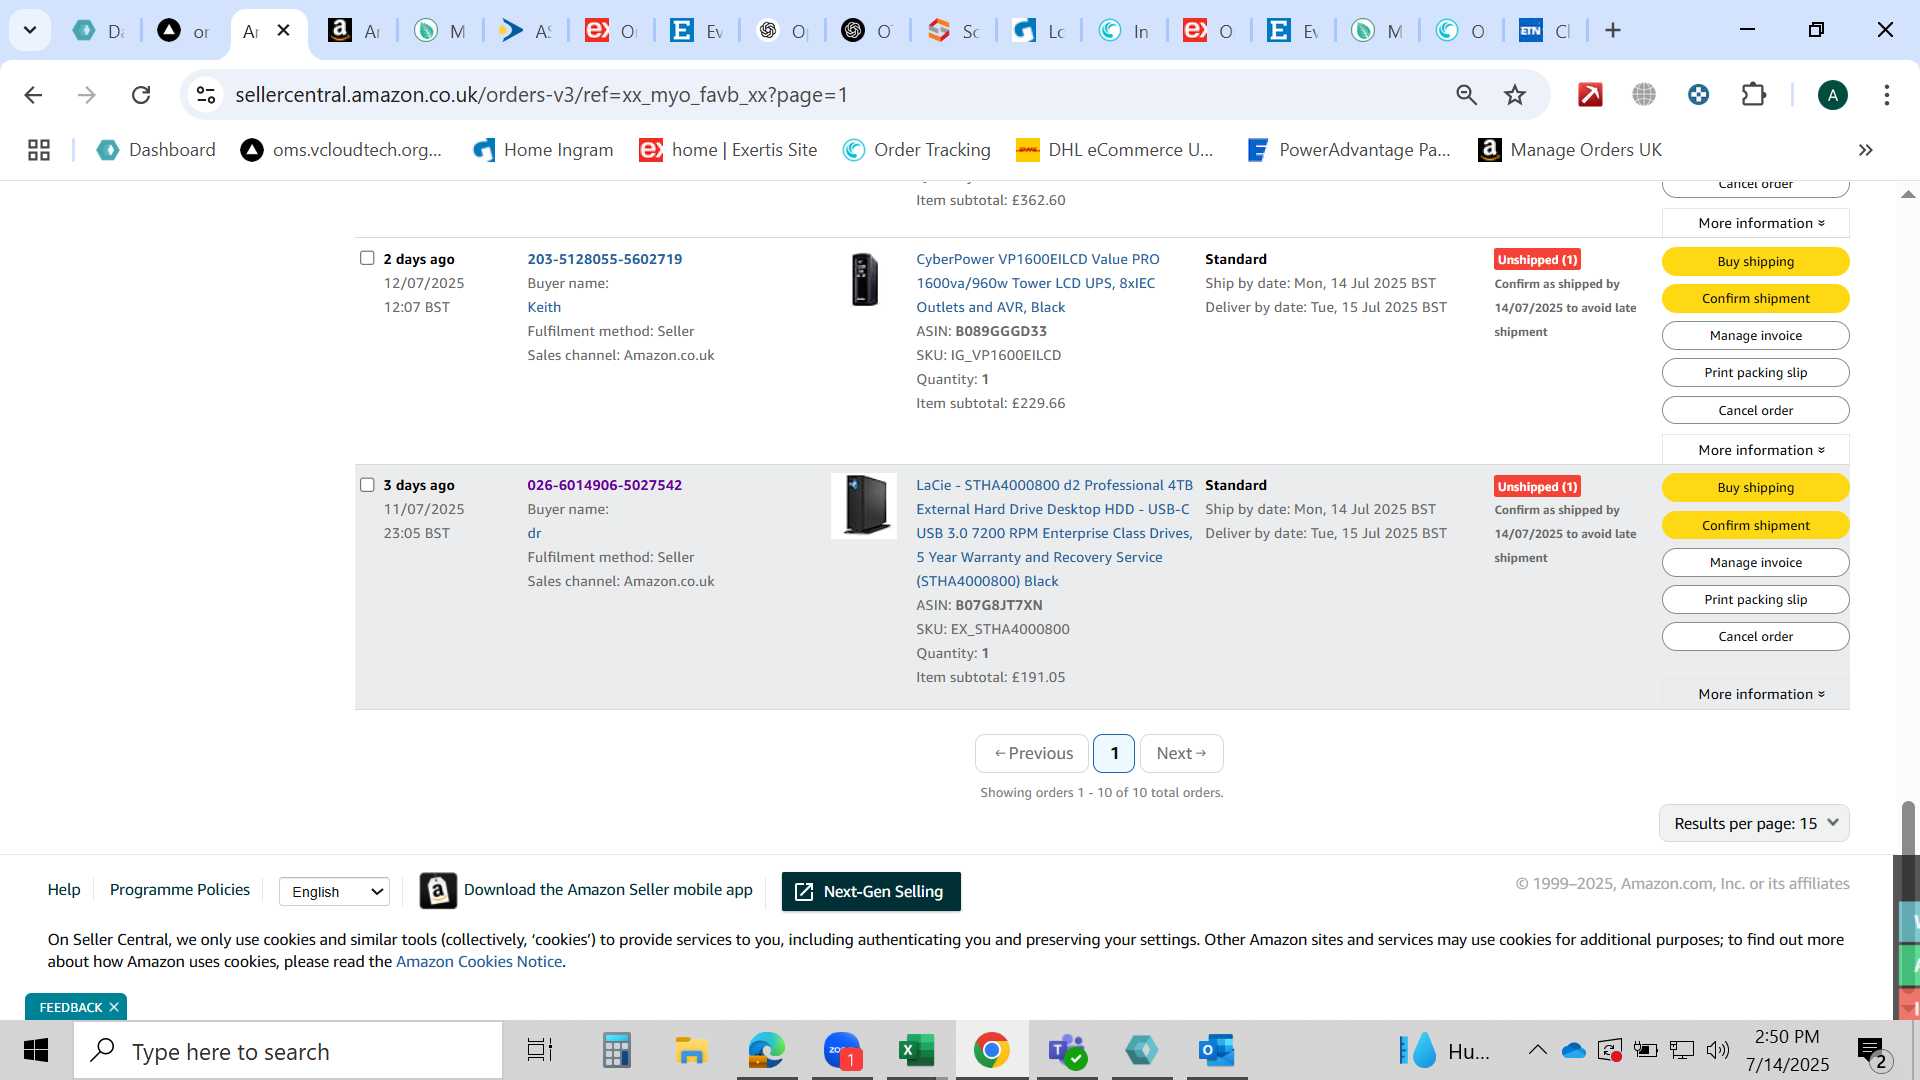Open the English language dropdown

coord(334,891)
